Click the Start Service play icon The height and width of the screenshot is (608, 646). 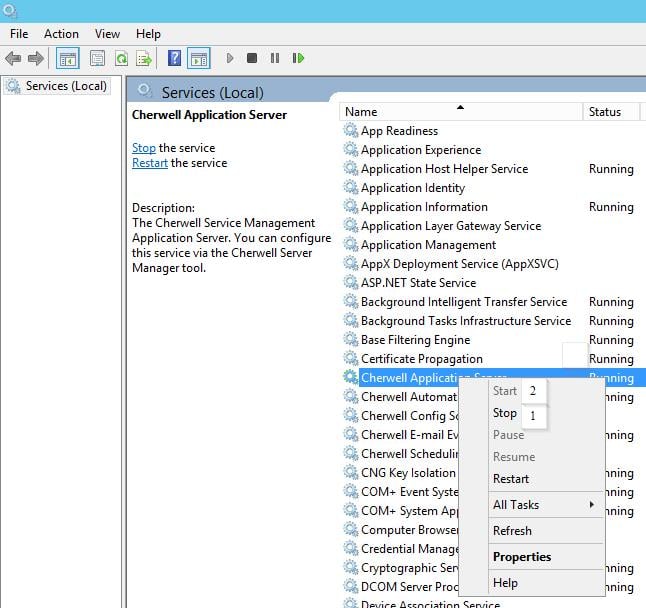click(x=230, y=58)
